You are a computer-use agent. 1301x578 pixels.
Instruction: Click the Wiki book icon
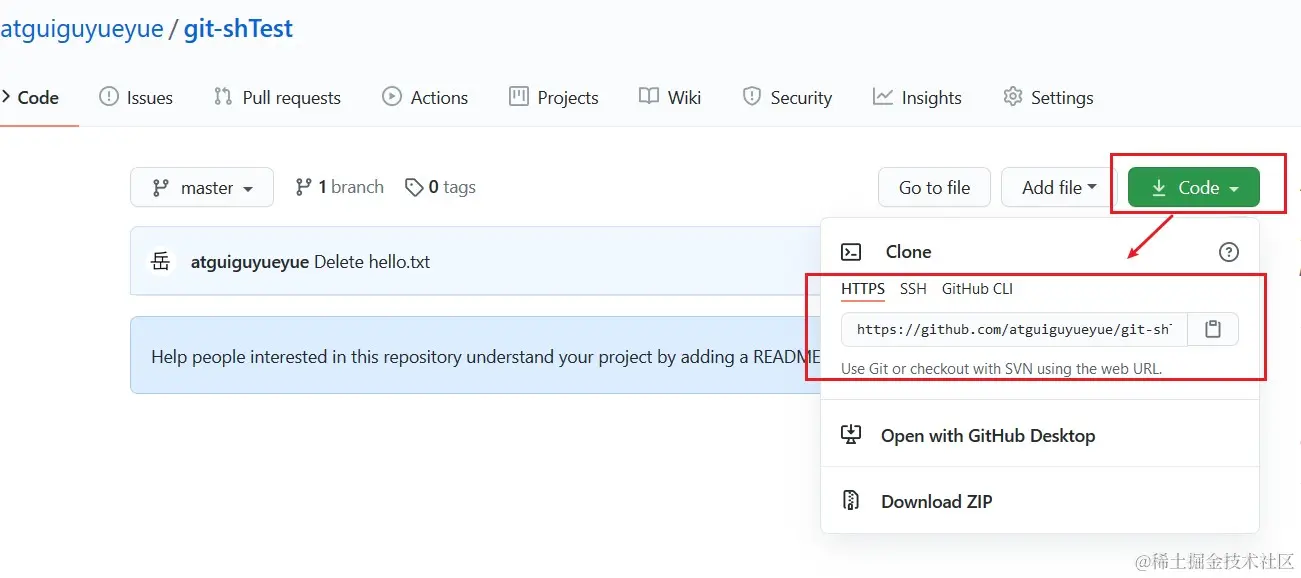pyautogui.click(x=649, y=96)
